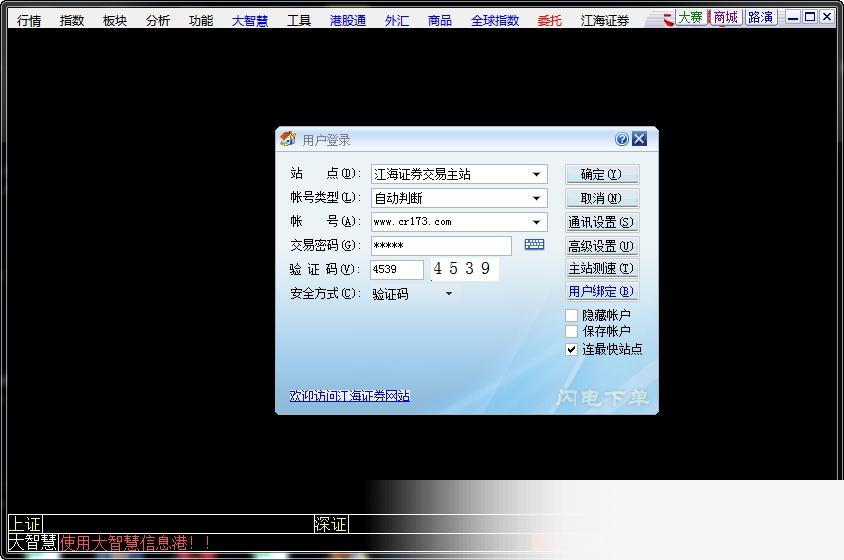Open 高级设置 options
The image size is (844, 560).
(x=602, y=246)
